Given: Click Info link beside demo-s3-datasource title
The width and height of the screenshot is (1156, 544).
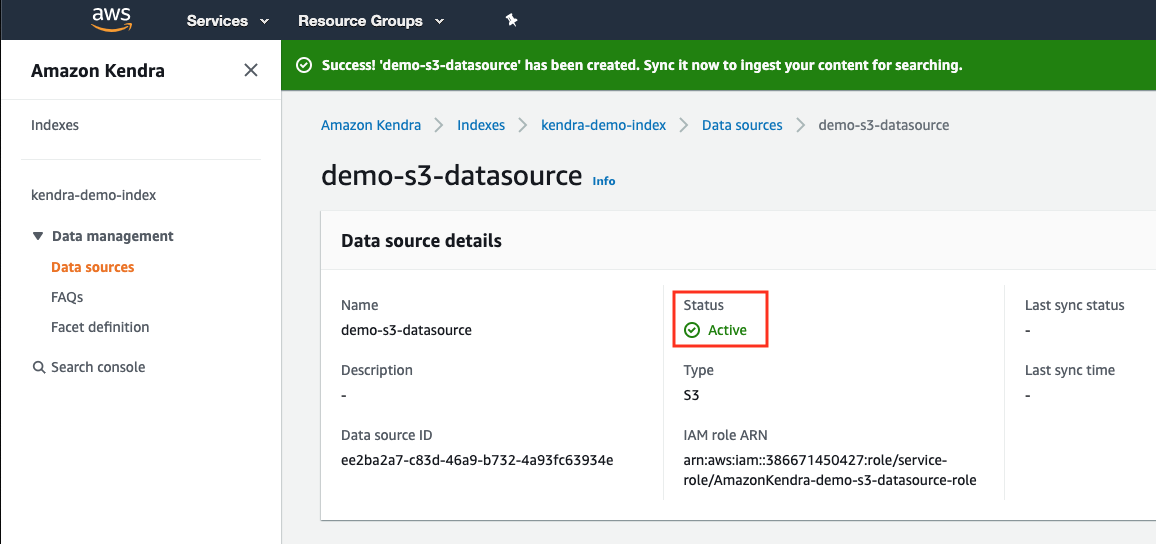Looking at the screenshot, I should click(x=604, y=181).
